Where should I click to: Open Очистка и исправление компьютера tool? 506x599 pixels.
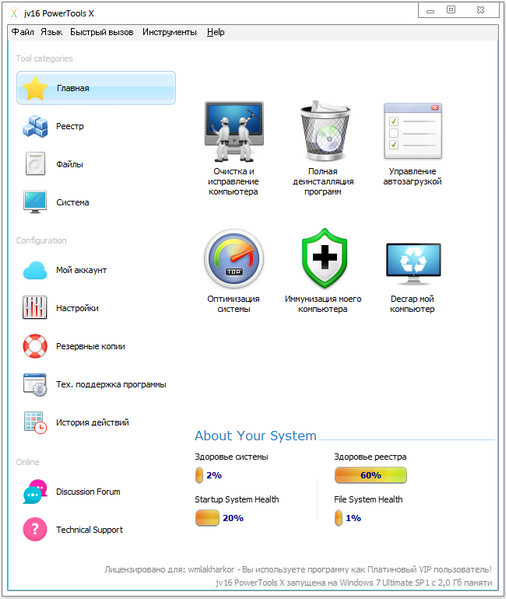(x=234, y=131)
